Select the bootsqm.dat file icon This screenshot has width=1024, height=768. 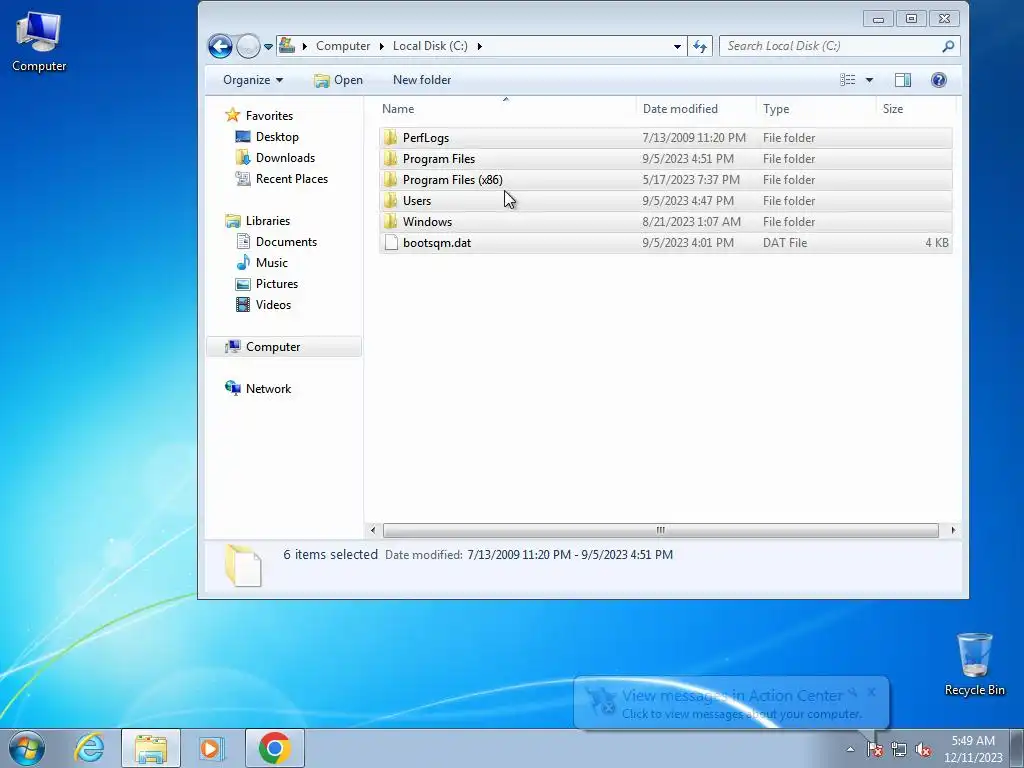(x=391, y=242)
